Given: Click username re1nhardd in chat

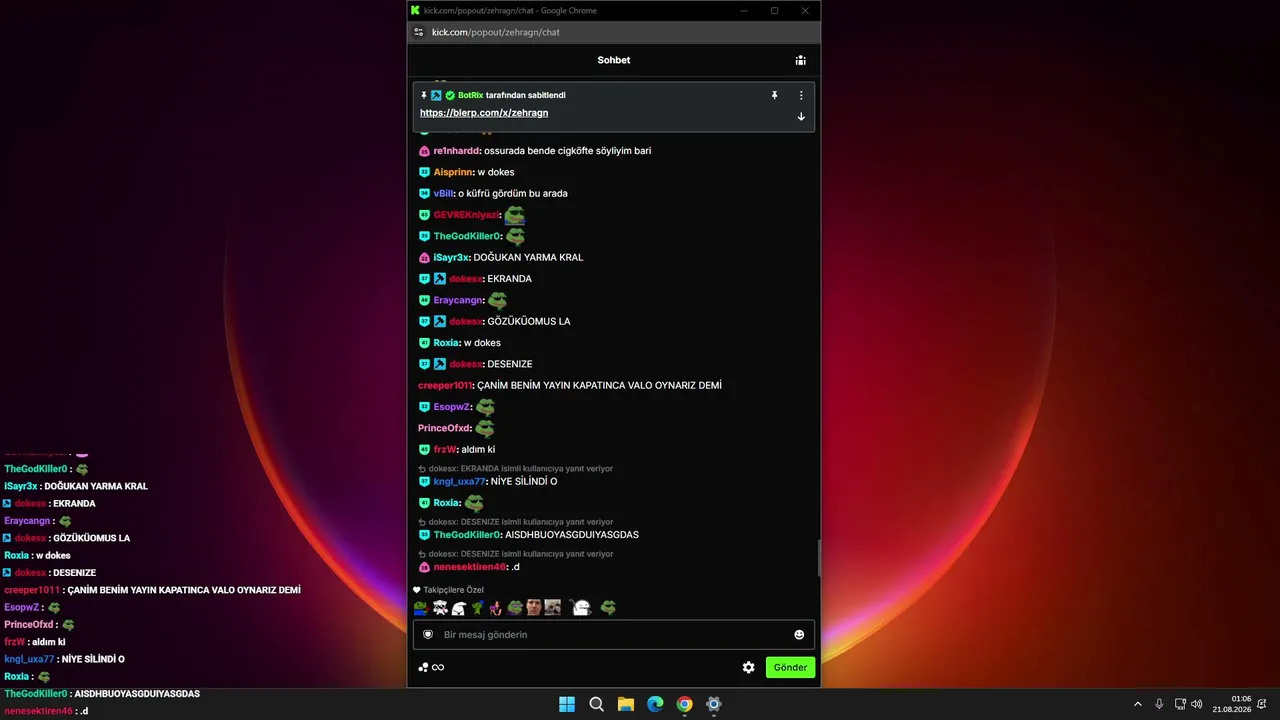Looking at the screenshot, I should click(x=456, y=151).
